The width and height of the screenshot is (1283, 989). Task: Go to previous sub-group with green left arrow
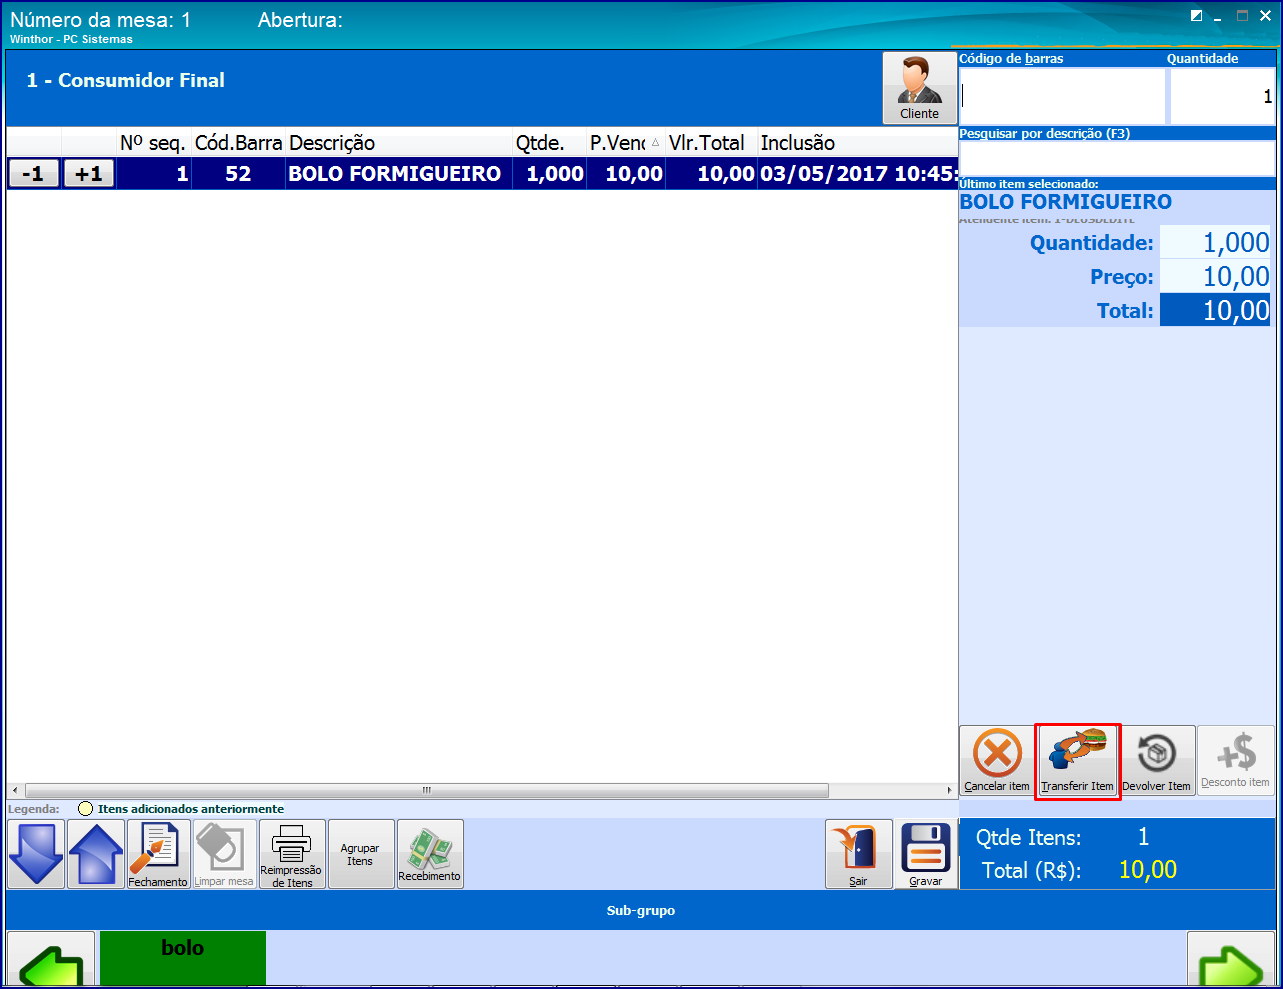[51, 960]
